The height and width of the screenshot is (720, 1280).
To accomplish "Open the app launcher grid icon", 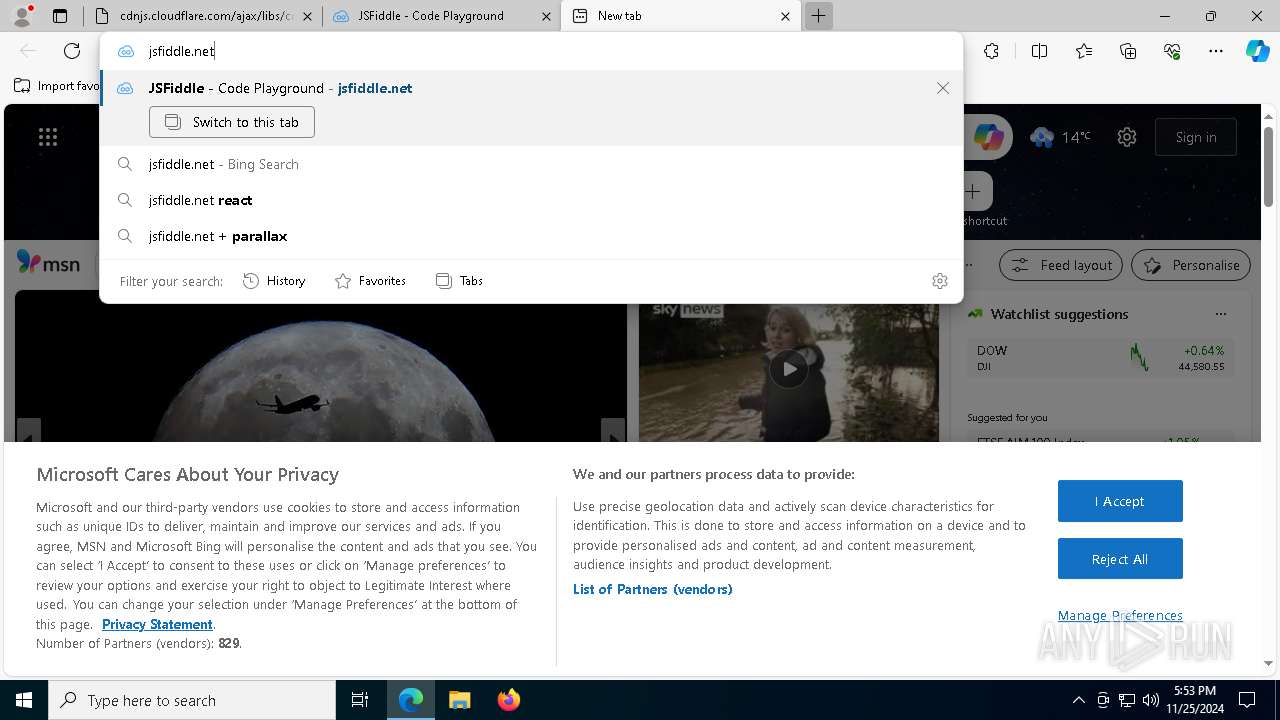I will [48, 137].
